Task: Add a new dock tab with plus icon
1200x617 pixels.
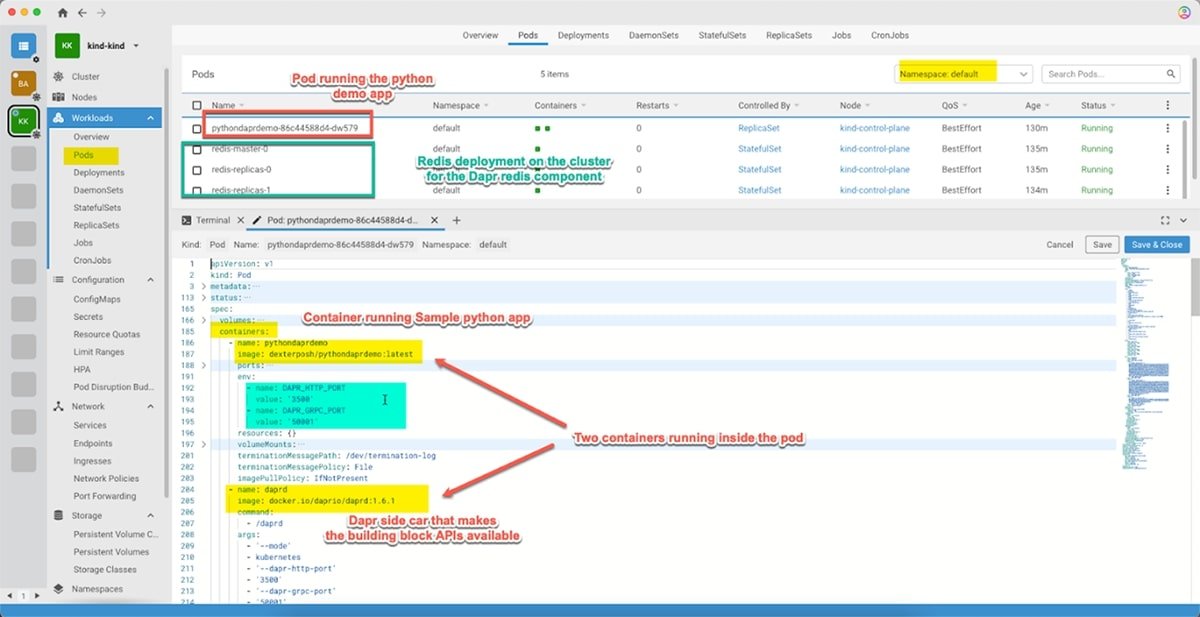Action: [457, 220]
